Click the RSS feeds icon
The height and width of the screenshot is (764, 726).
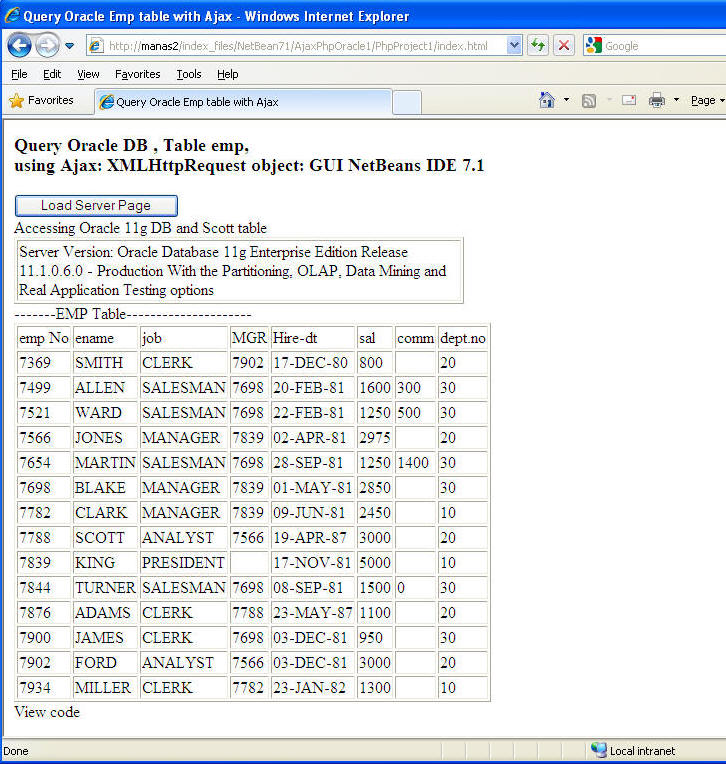pos(589,100)
